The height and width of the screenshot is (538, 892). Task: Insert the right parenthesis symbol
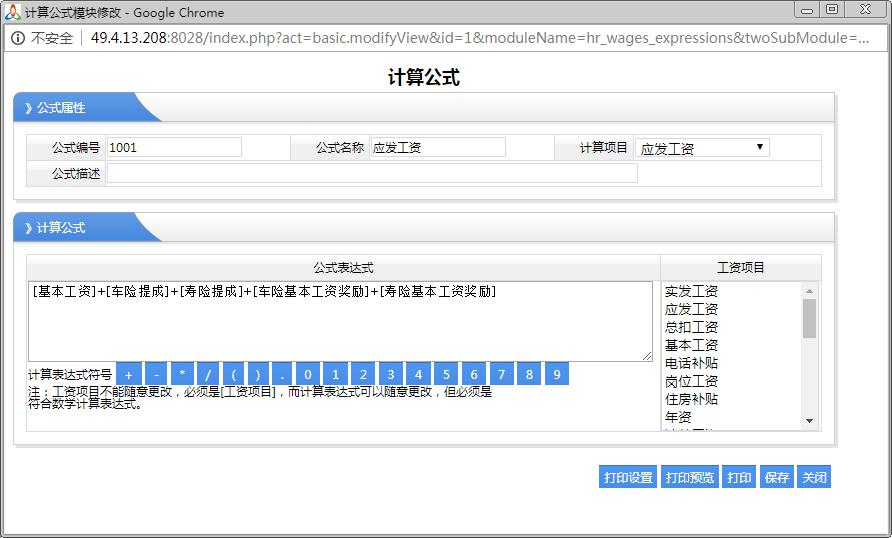258,374
